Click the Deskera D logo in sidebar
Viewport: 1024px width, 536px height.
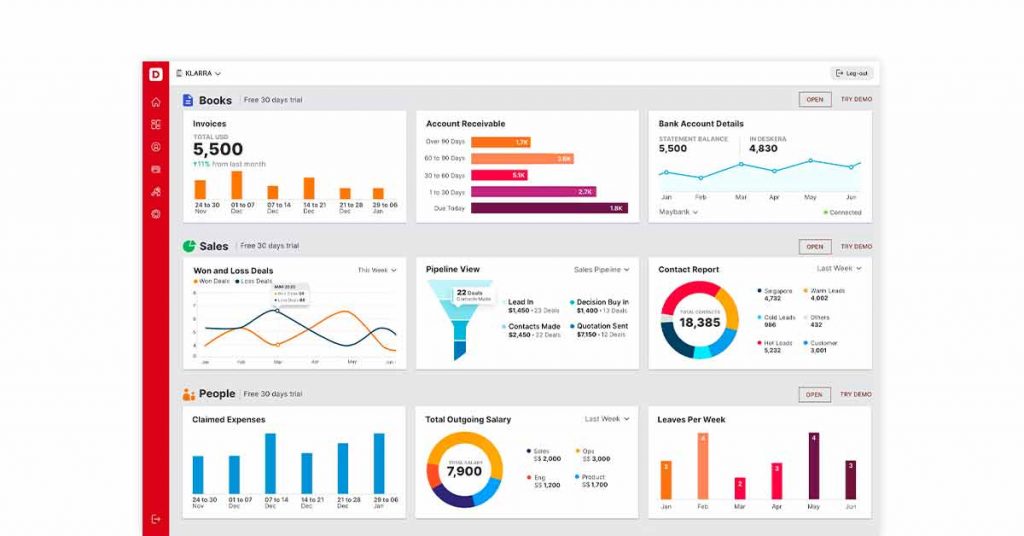tap(155, 74)
